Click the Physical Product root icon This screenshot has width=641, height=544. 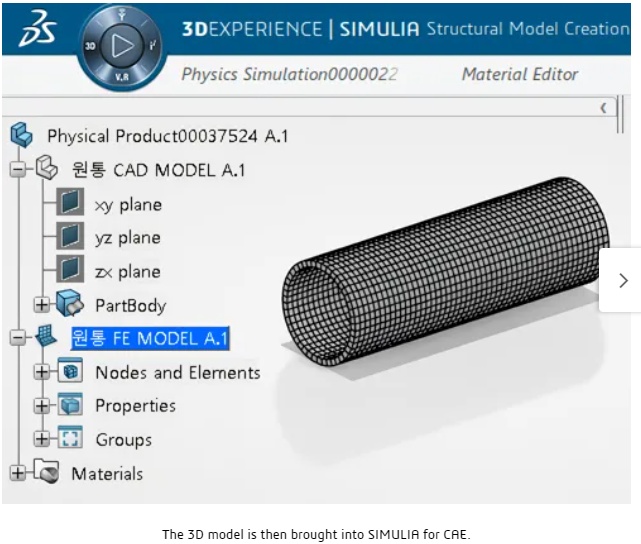22,135
